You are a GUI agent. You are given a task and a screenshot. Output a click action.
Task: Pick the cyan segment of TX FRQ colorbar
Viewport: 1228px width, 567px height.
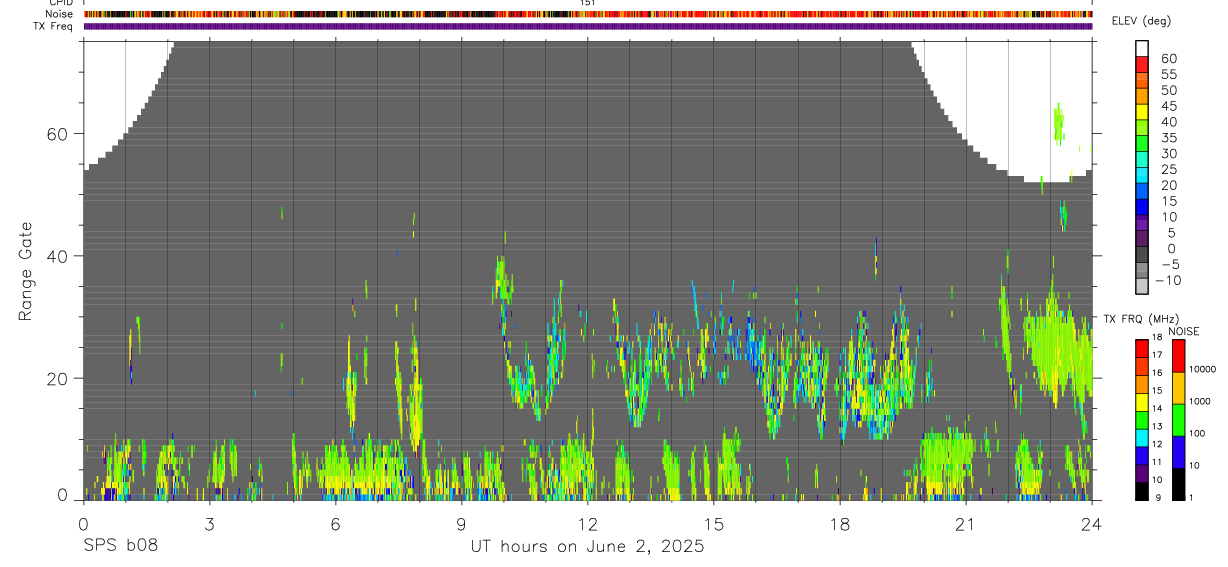click(x=1141, y=438)
